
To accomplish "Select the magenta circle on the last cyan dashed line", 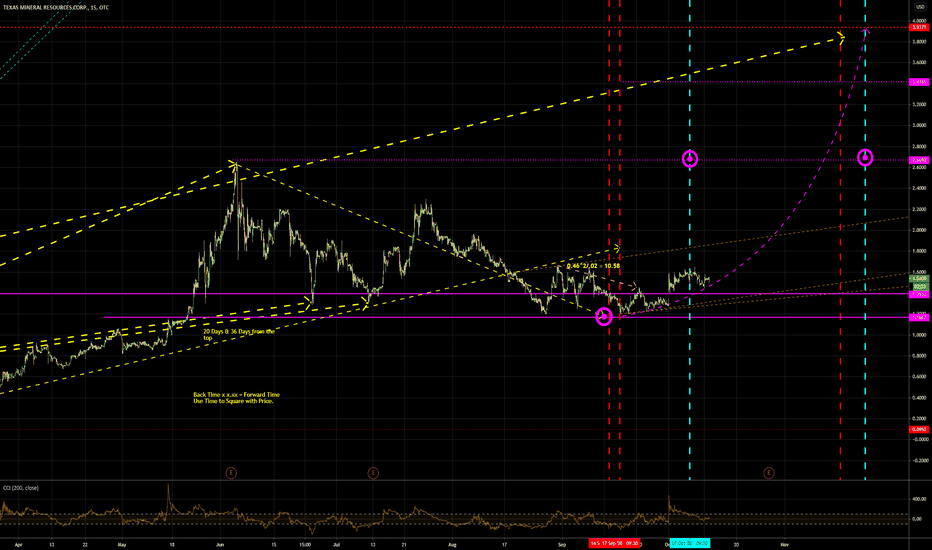I will (865, 158).
